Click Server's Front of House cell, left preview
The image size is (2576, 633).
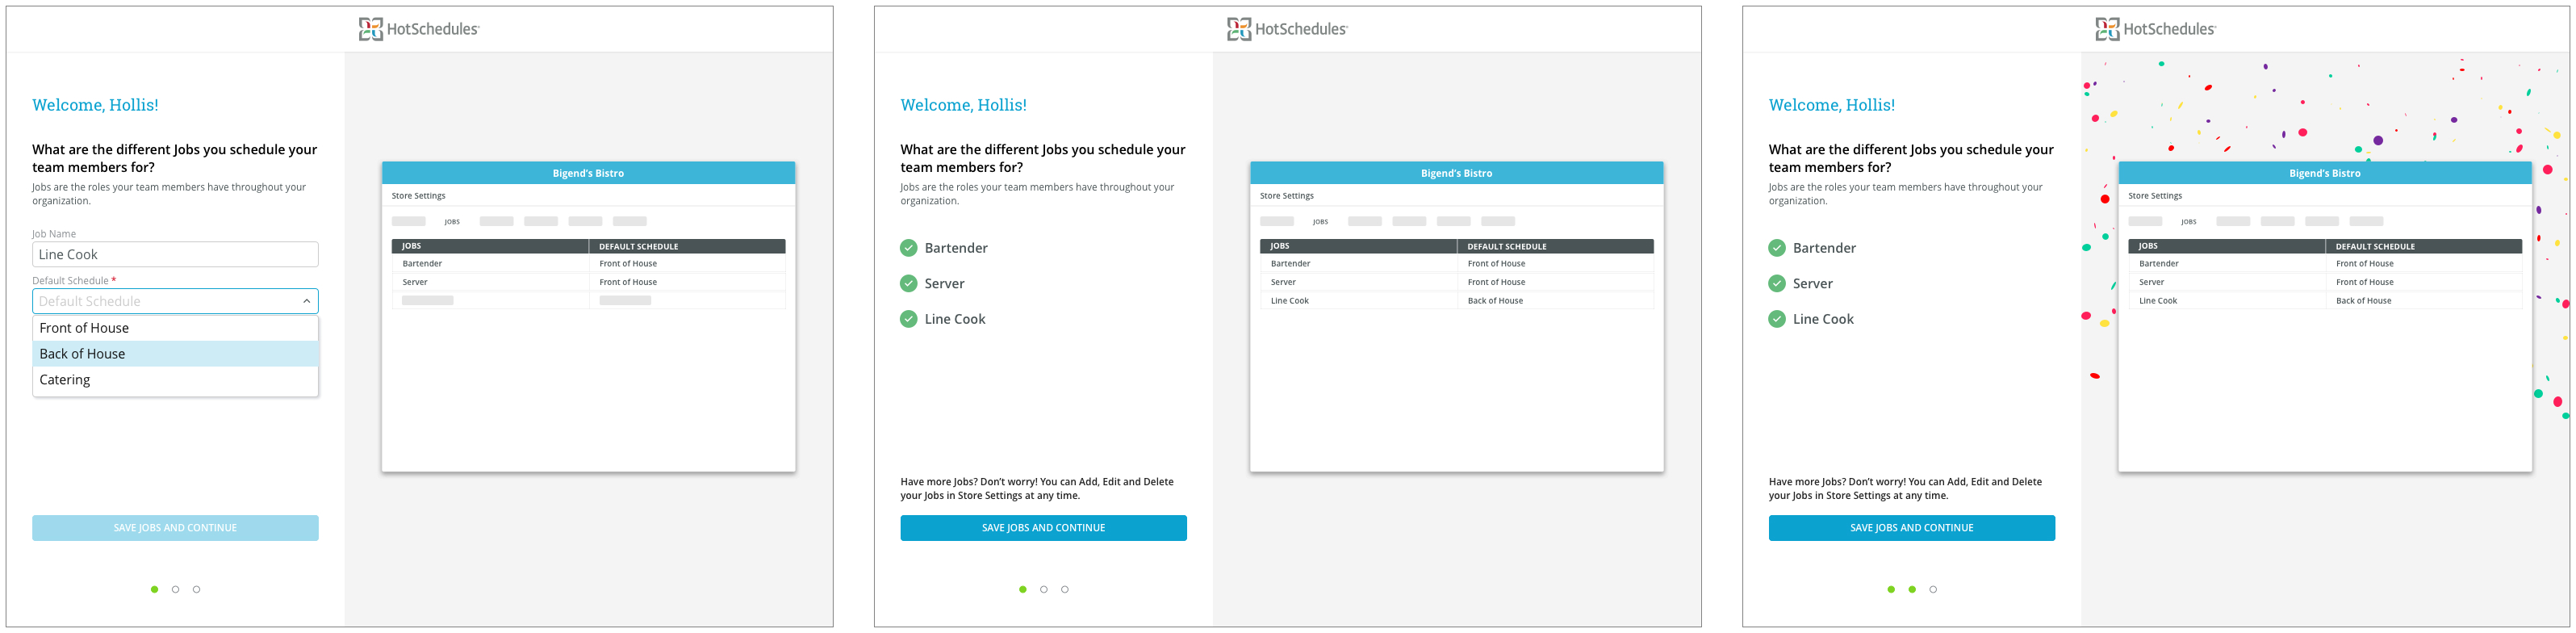687,282
